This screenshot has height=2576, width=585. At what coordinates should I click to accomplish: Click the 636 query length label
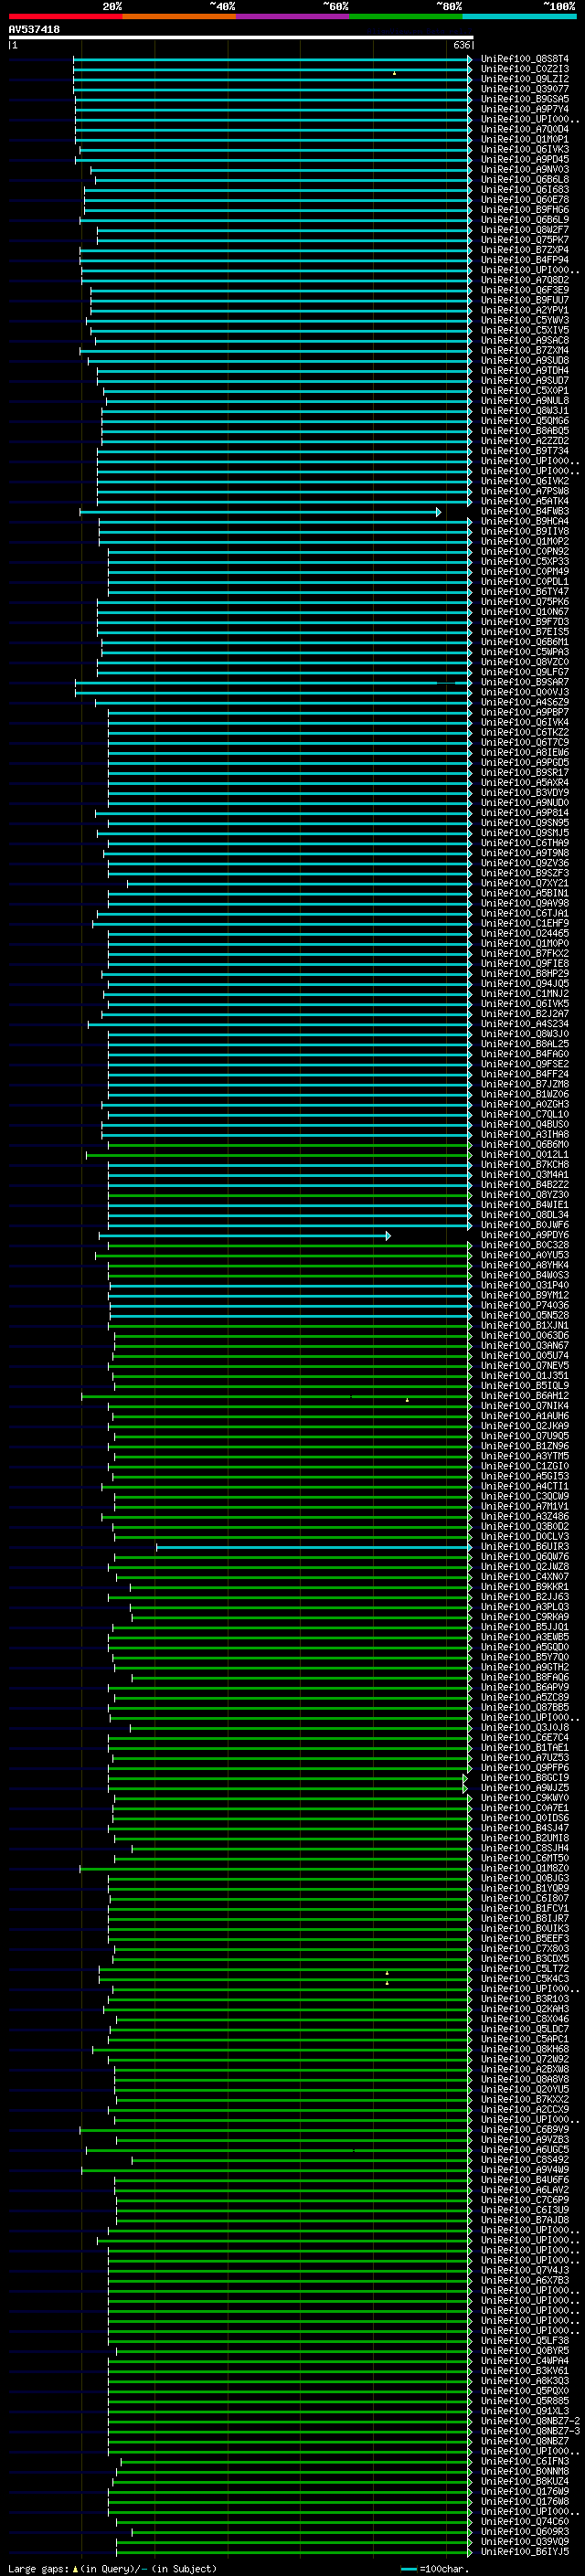click(461, 45)
